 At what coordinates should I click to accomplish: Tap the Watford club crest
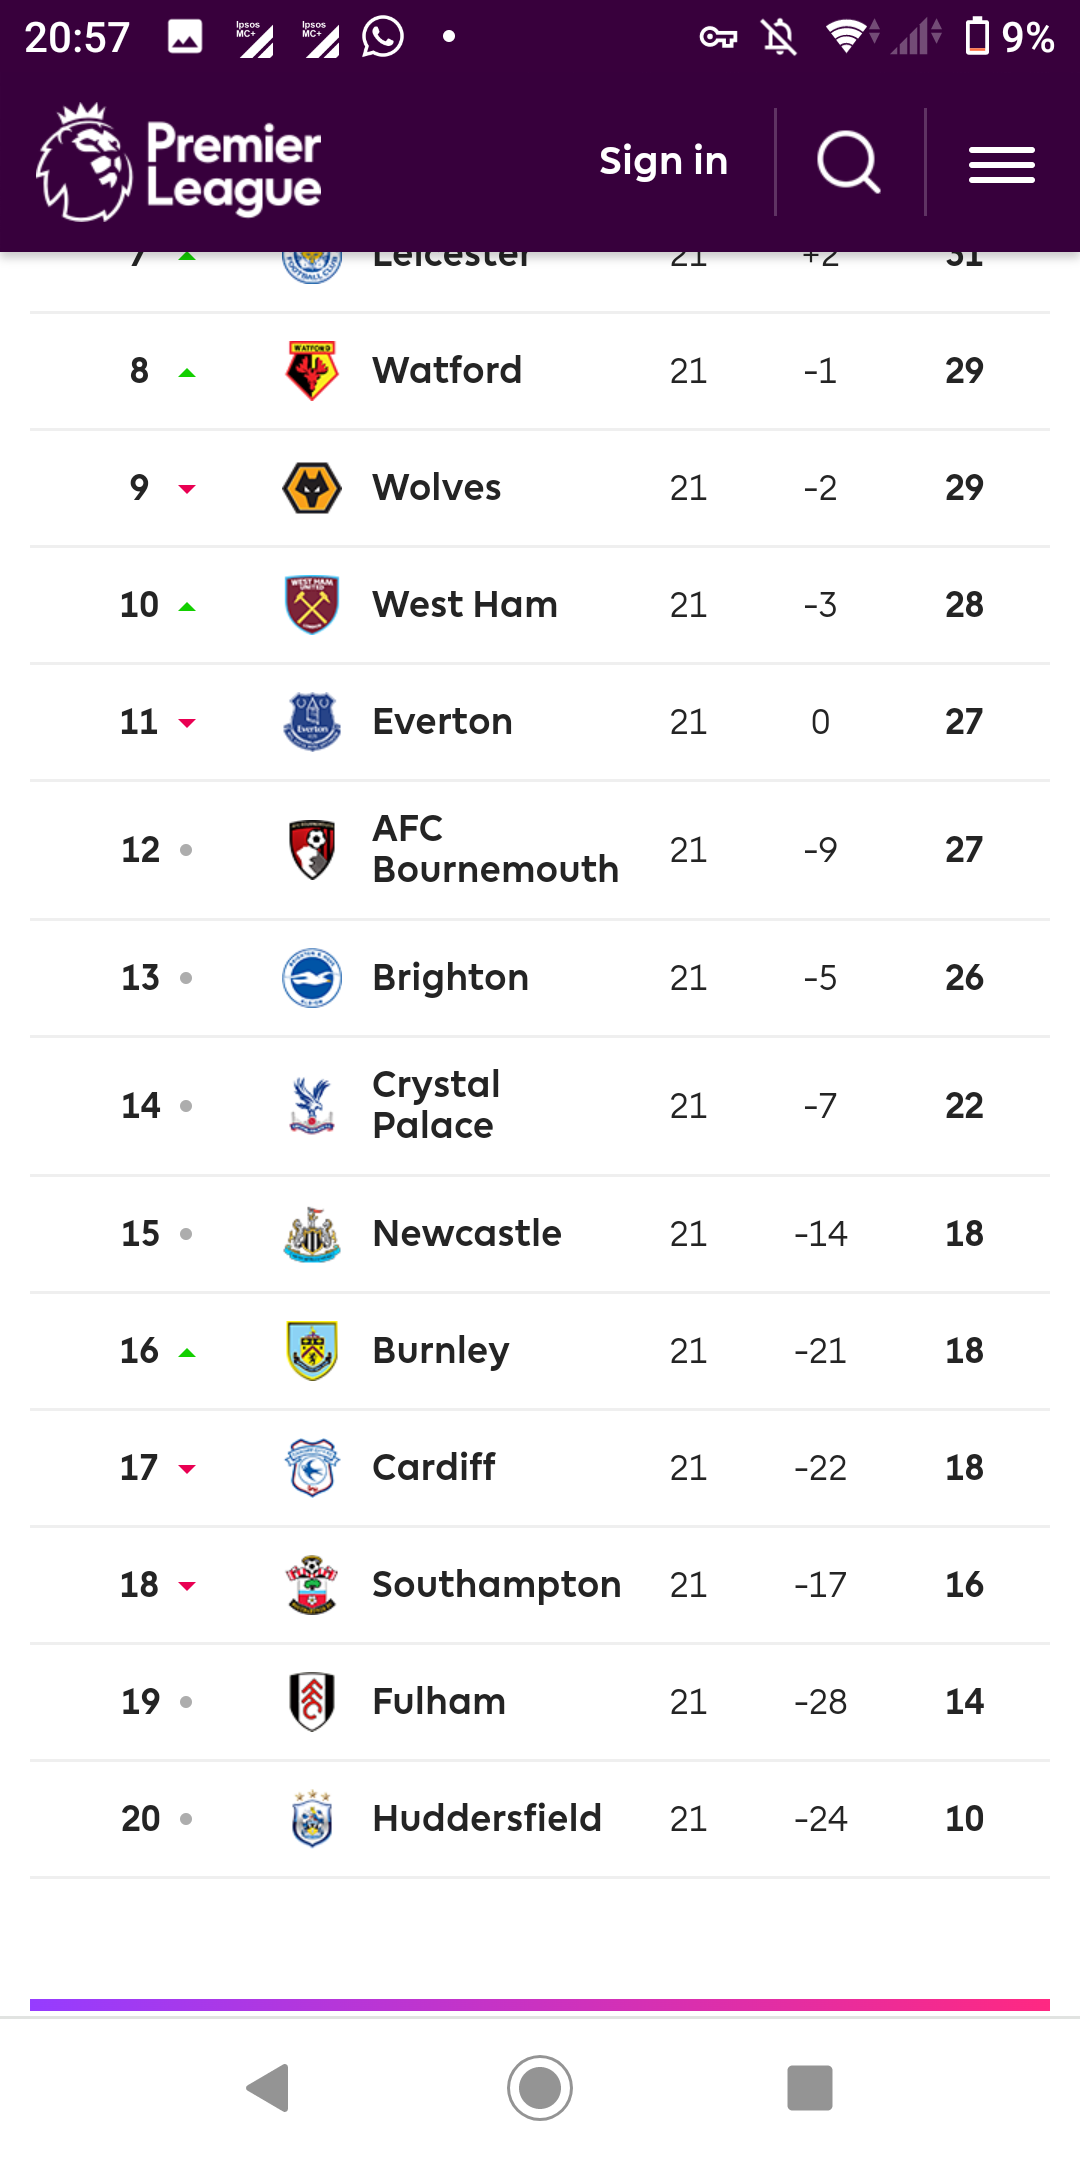point(312,371)
